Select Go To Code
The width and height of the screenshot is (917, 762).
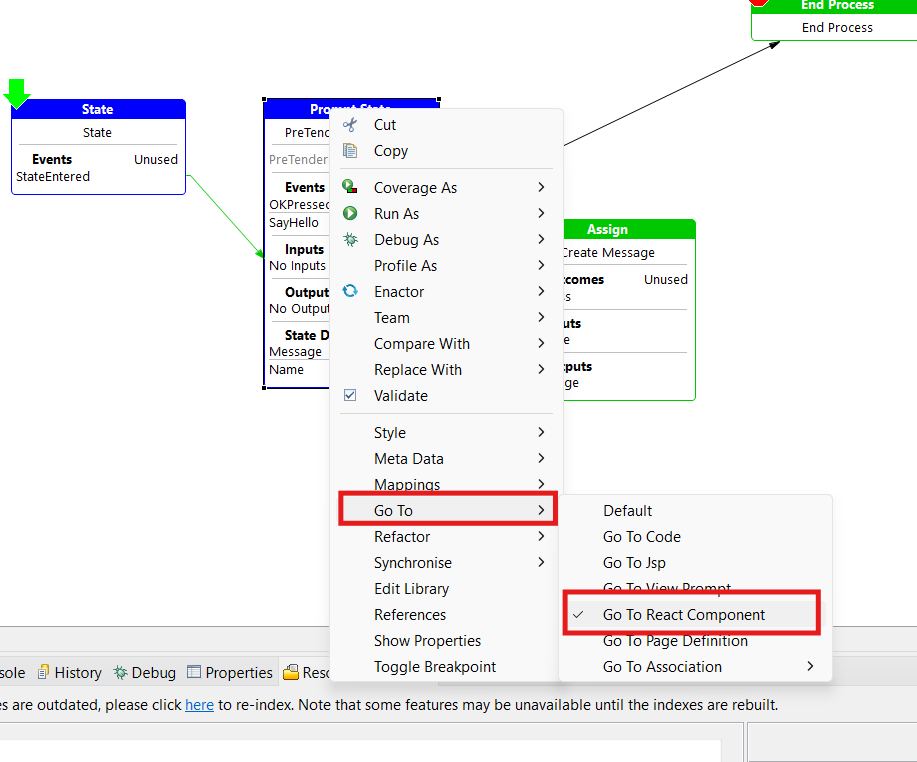click(695, 537)
